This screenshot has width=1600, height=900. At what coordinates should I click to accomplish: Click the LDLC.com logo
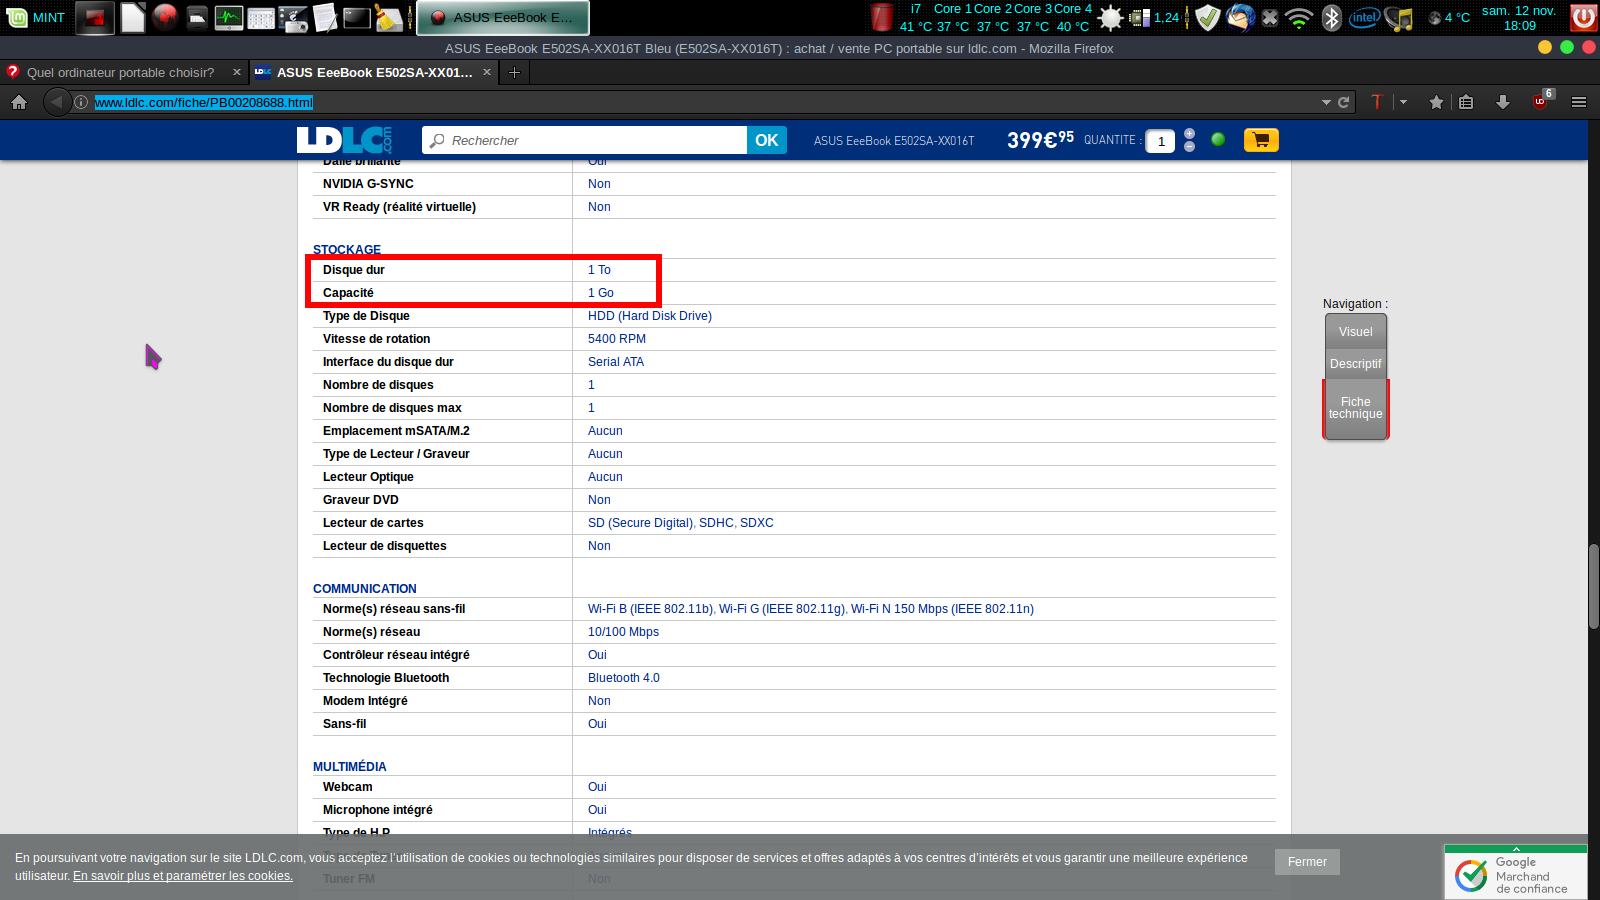click(x=345, y=140)
